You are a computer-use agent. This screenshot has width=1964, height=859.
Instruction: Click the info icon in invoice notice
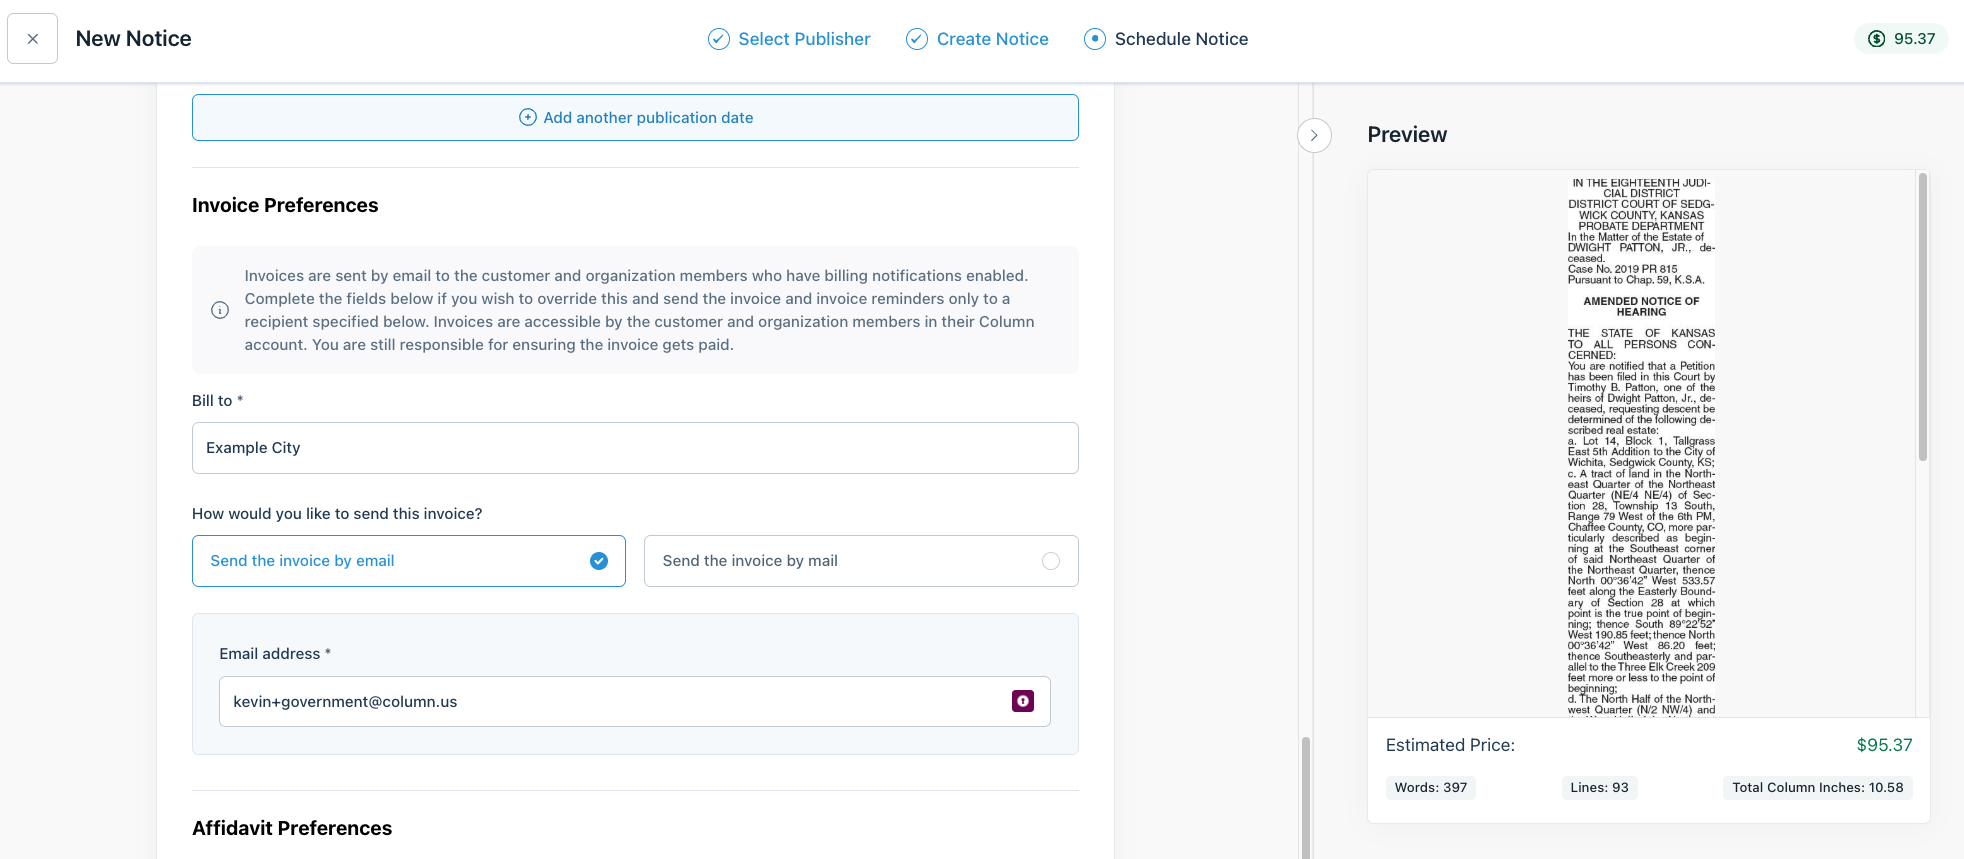point(220,310)
